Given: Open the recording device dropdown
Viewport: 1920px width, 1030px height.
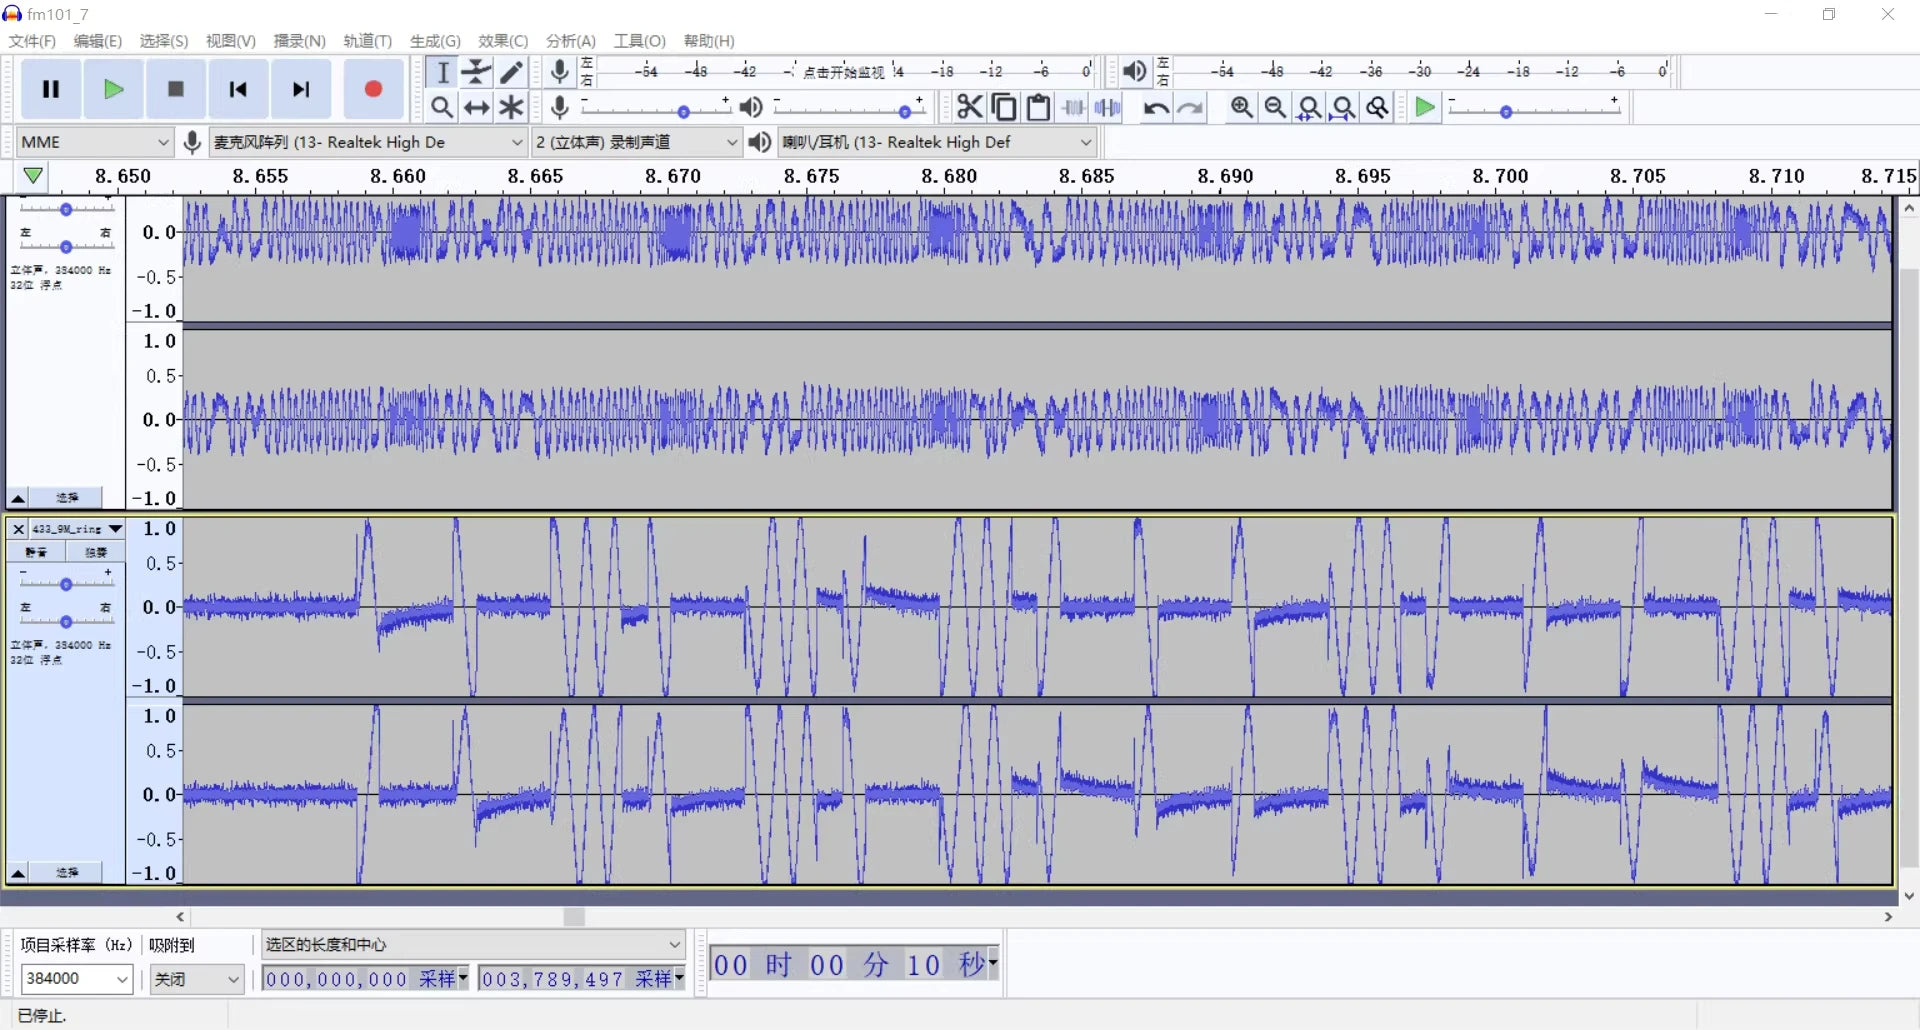Looking at the screenshot, I should pos(367,142).
